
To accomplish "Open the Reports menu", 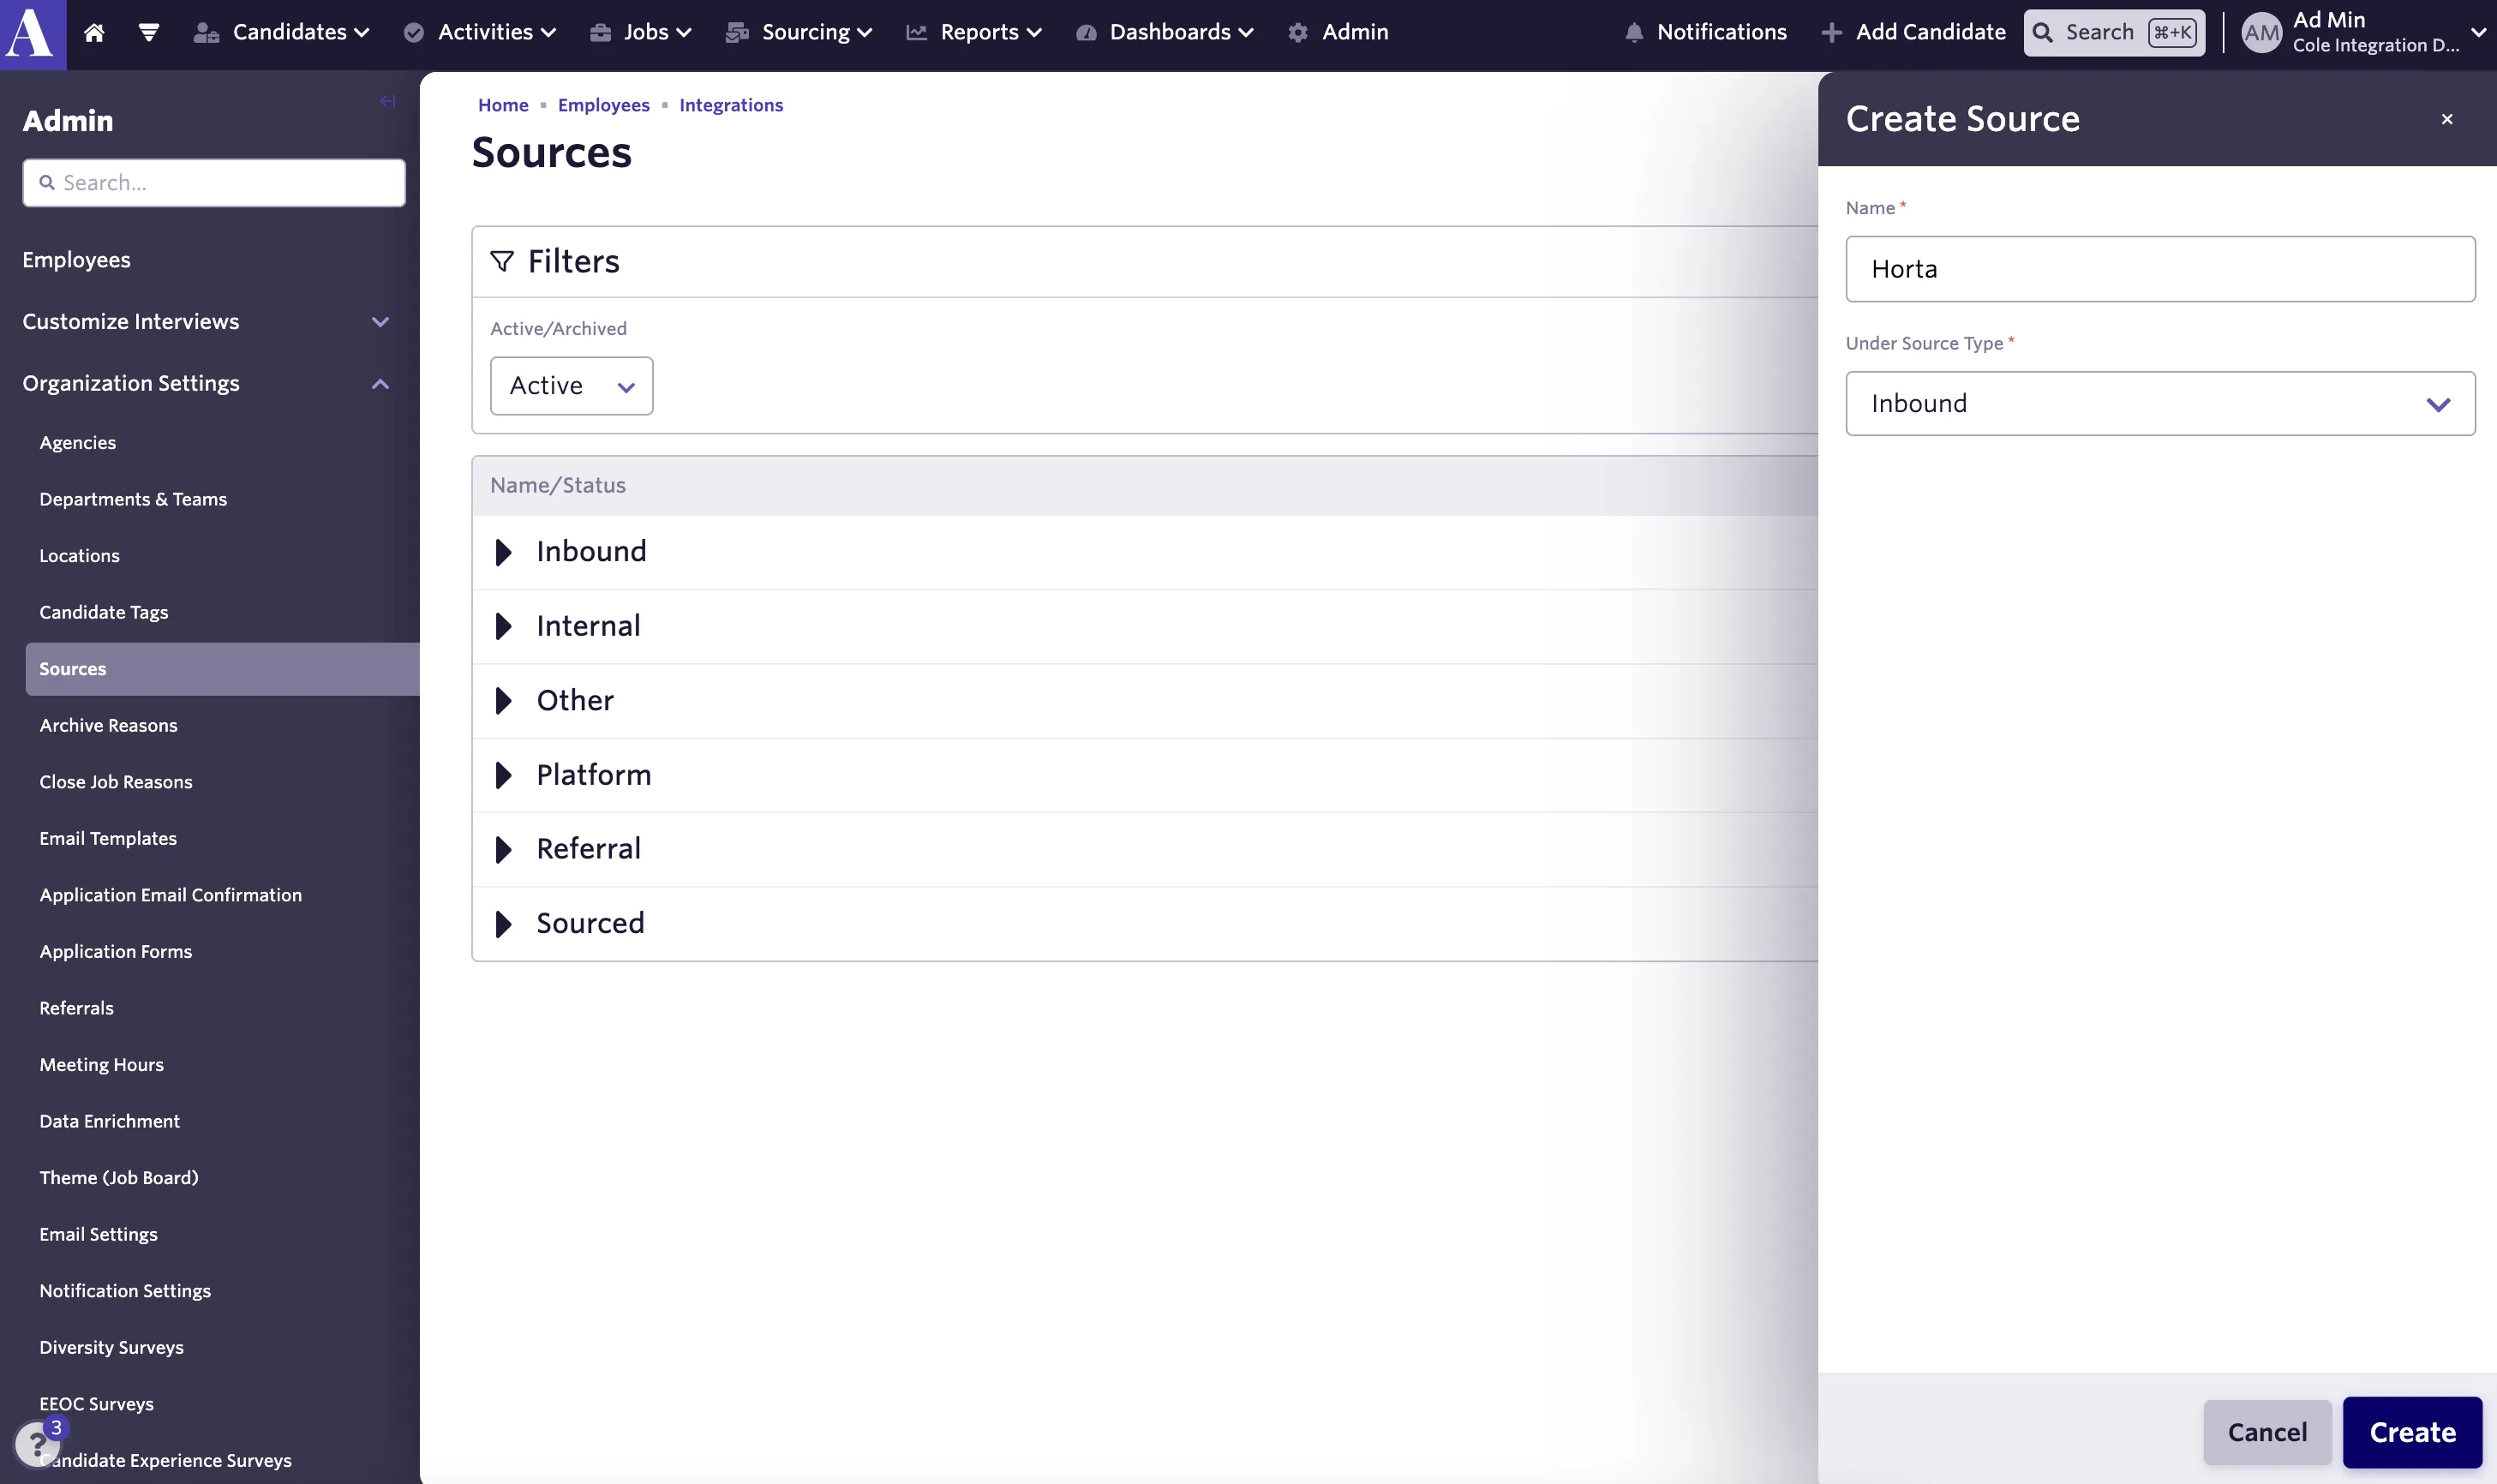I will [974, 32].
